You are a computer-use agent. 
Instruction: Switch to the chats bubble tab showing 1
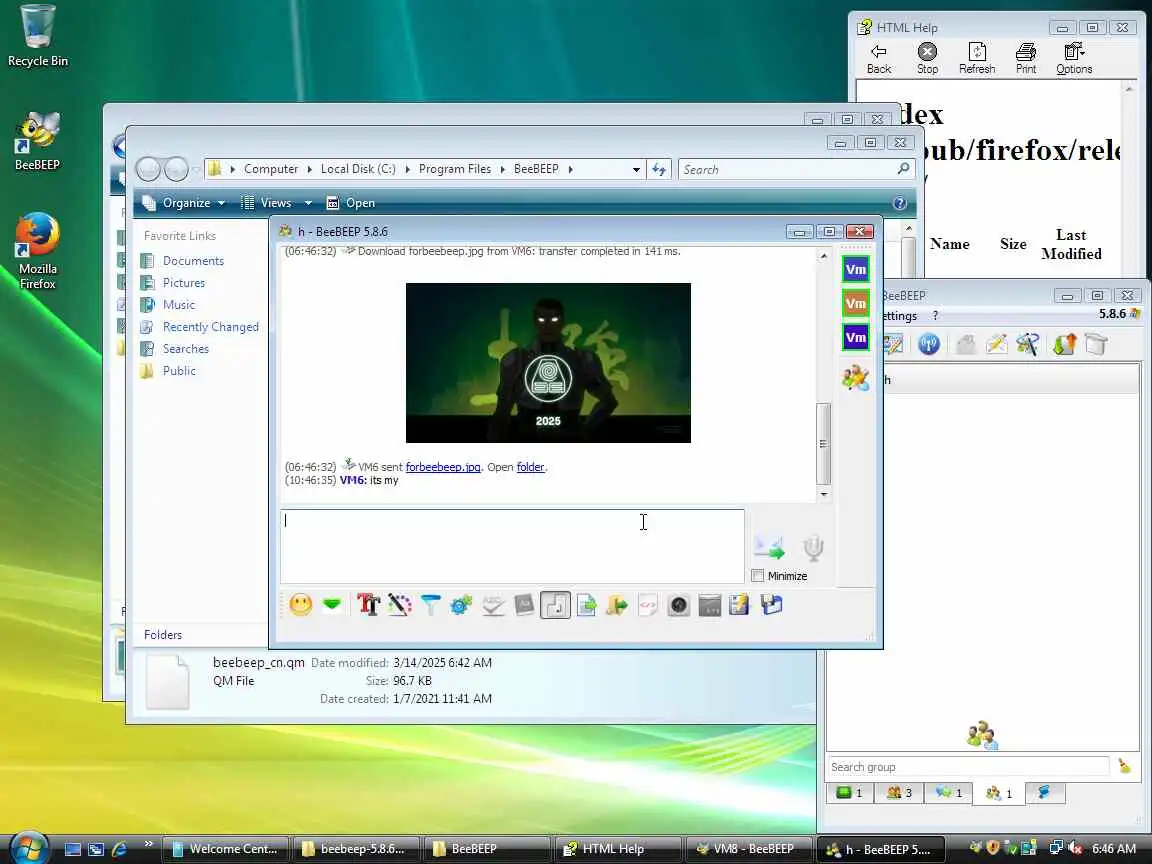click(948, 793)
